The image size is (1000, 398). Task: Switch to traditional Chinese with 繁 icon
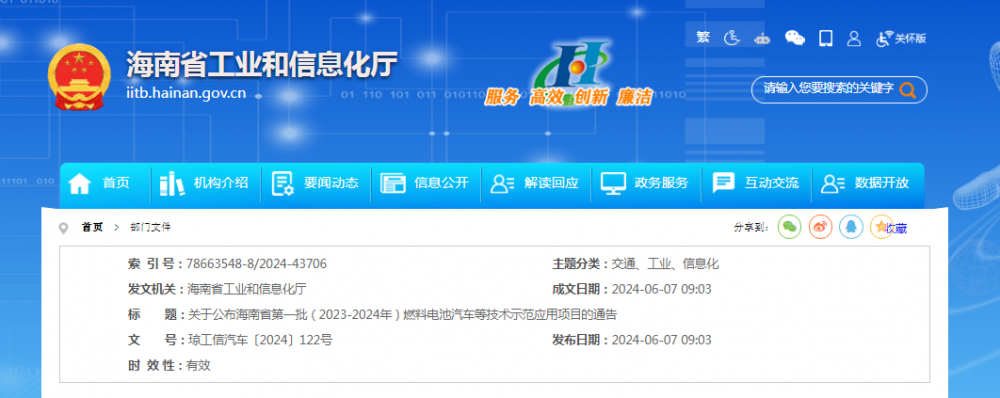point(703,38)
